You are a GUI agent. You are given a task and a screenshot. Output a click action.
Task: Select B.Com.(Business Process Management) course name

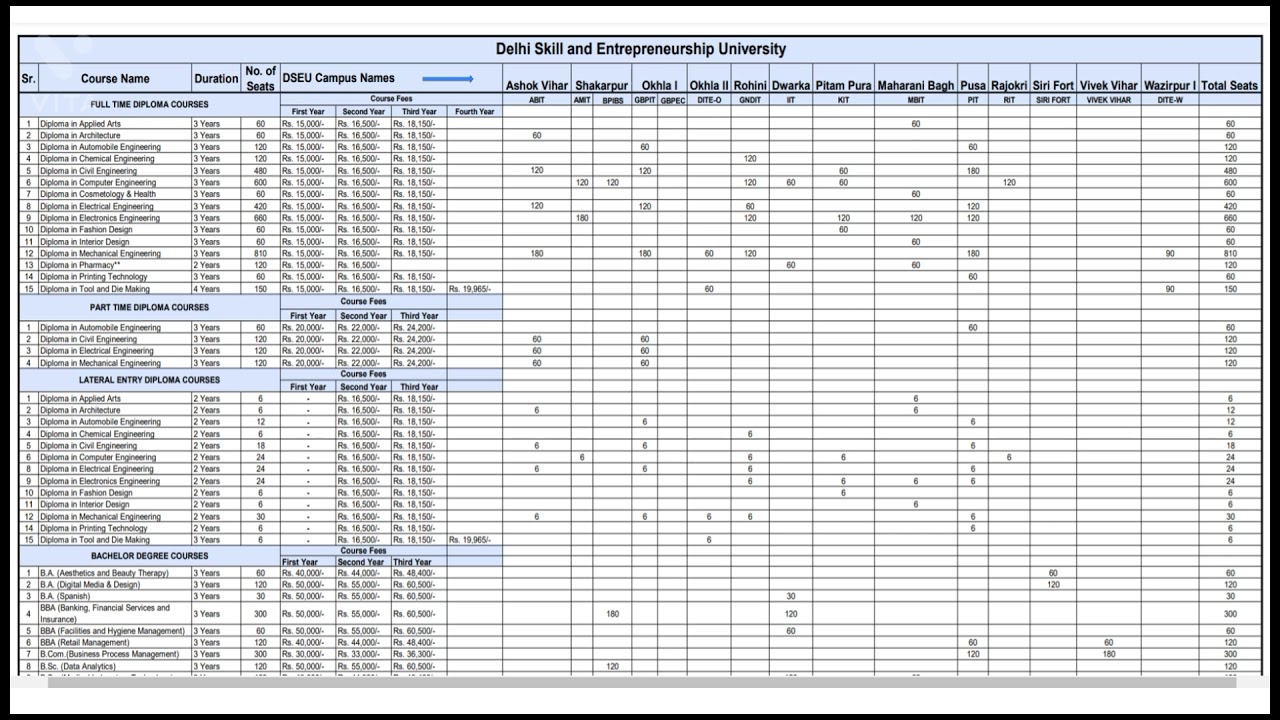click(108, 654)
